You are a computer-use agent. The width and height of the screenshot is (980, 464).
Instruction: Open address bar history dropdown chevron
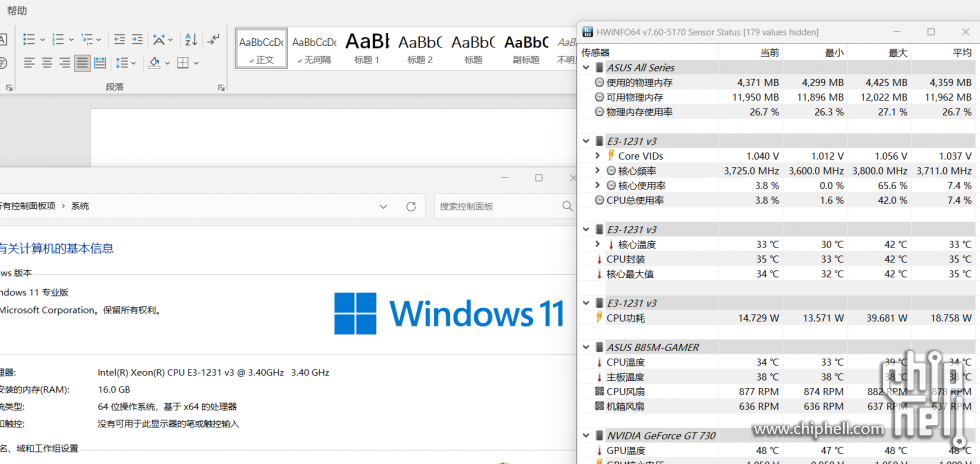[x=384, y=206]
